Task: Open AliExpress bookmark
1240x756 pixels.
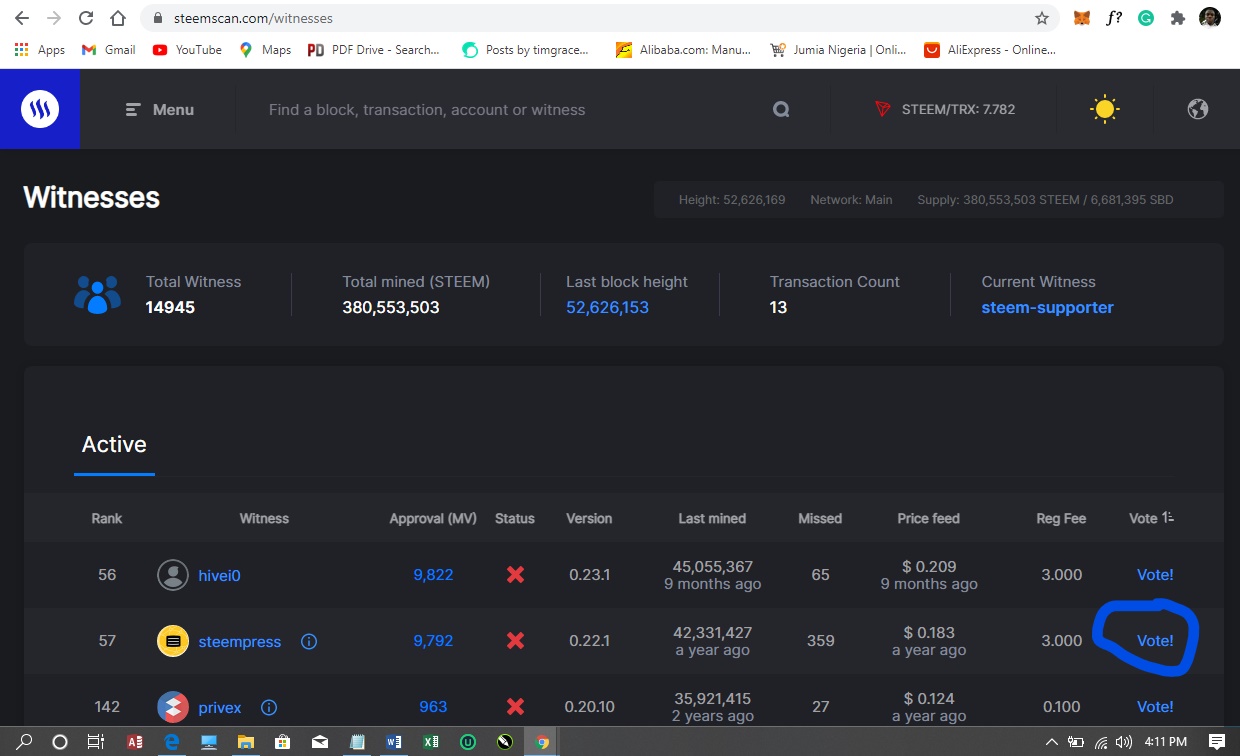Action: pos(990,49)
